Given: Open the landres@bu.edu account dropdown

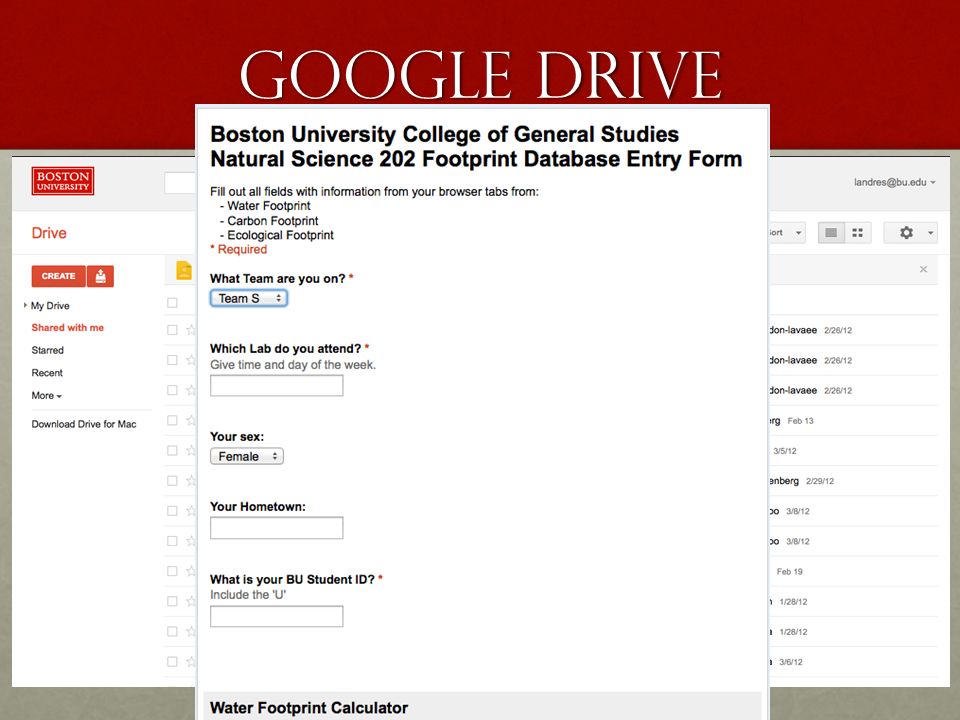Looking at the screenshot, I should [894, 182].
